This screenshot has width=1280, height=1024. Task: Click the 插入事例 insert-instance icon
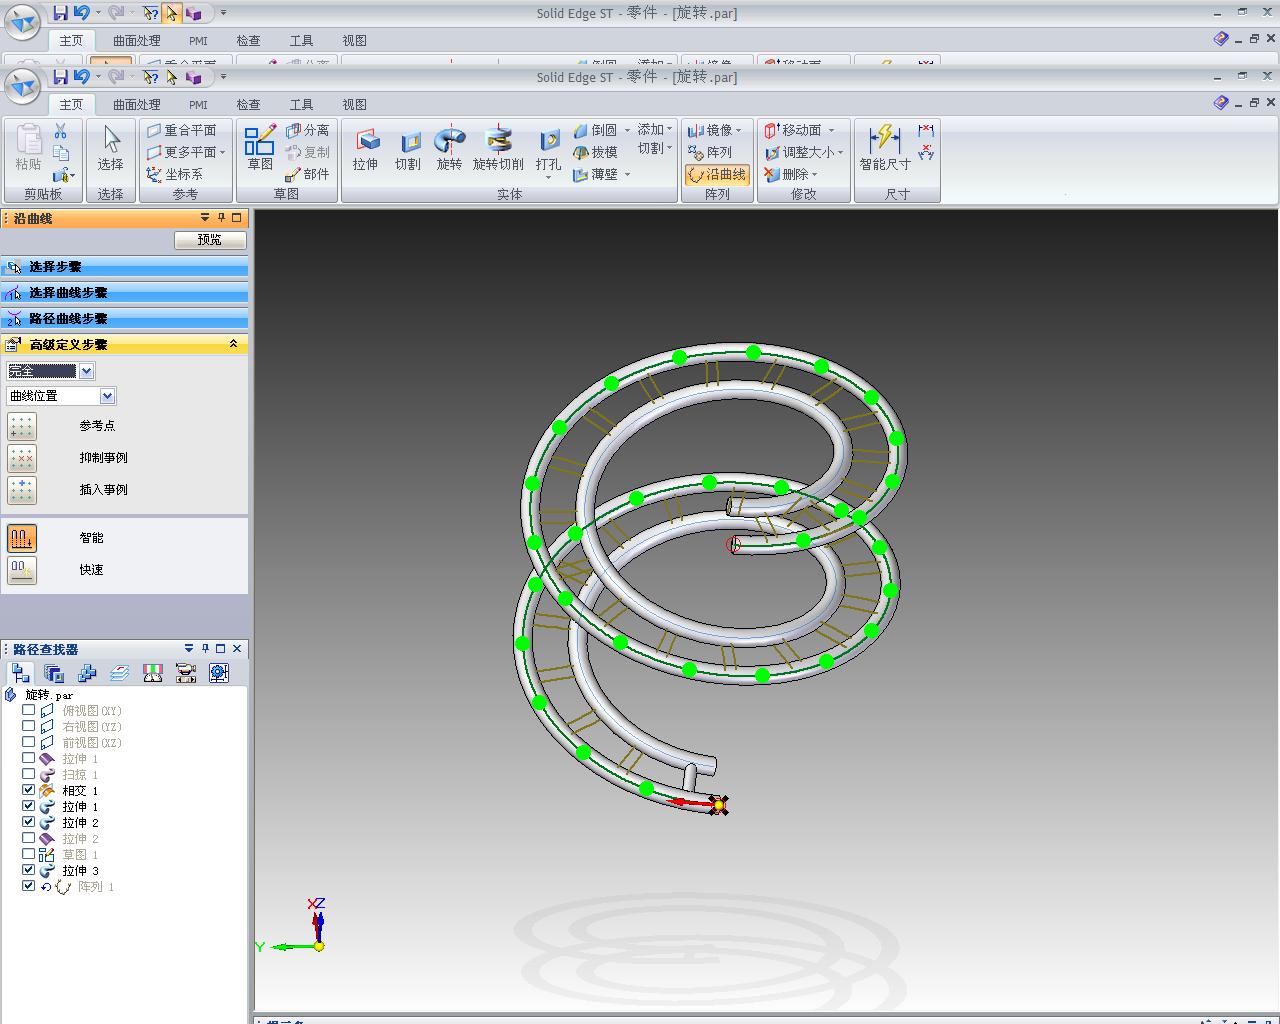click(22, 490)
